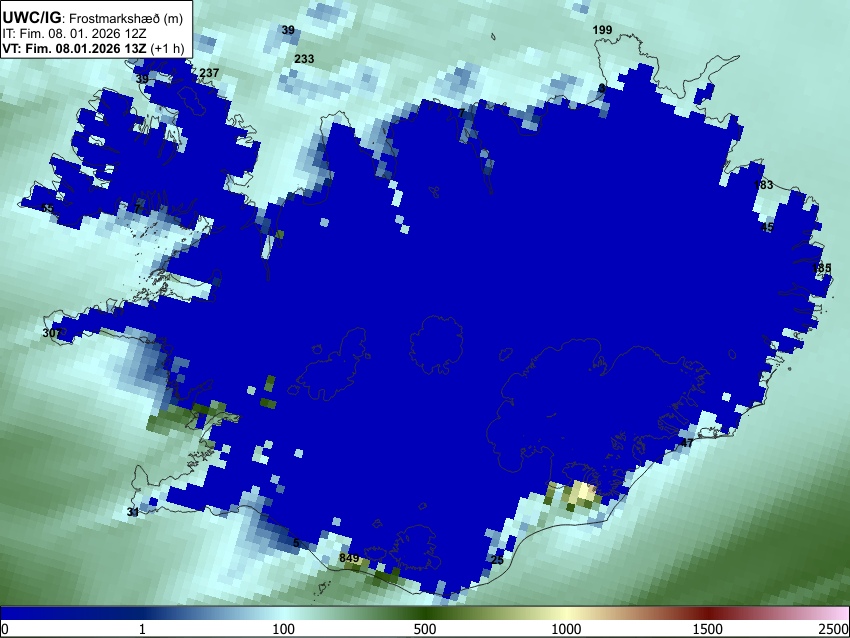Click the 2500 label on the color scale

pos(834,629)
